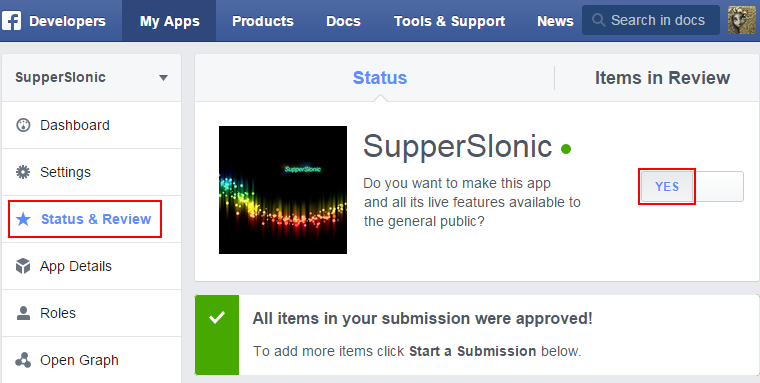Click the Open Graph nodes icon

23,360
